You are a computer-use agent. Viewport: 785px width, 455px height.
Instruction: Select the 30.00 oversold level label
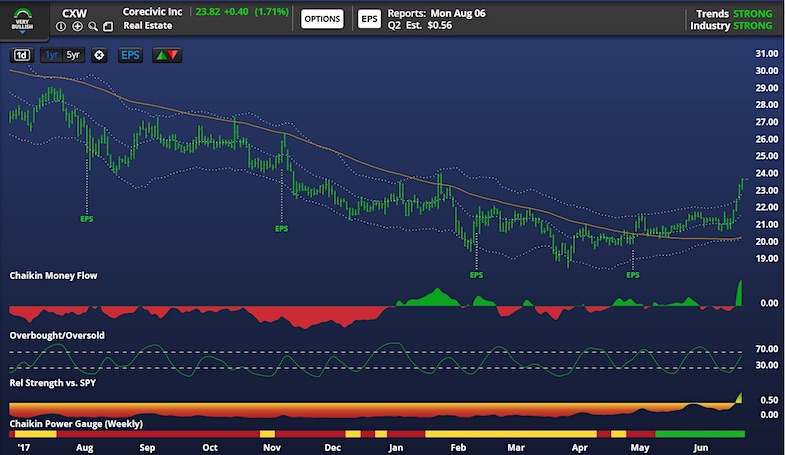(x=766, y=365)
